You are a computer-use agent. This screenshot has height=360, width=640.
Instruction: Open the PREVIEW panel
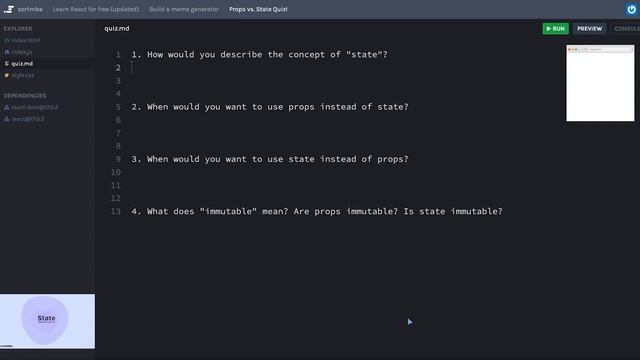pos(589,29)
